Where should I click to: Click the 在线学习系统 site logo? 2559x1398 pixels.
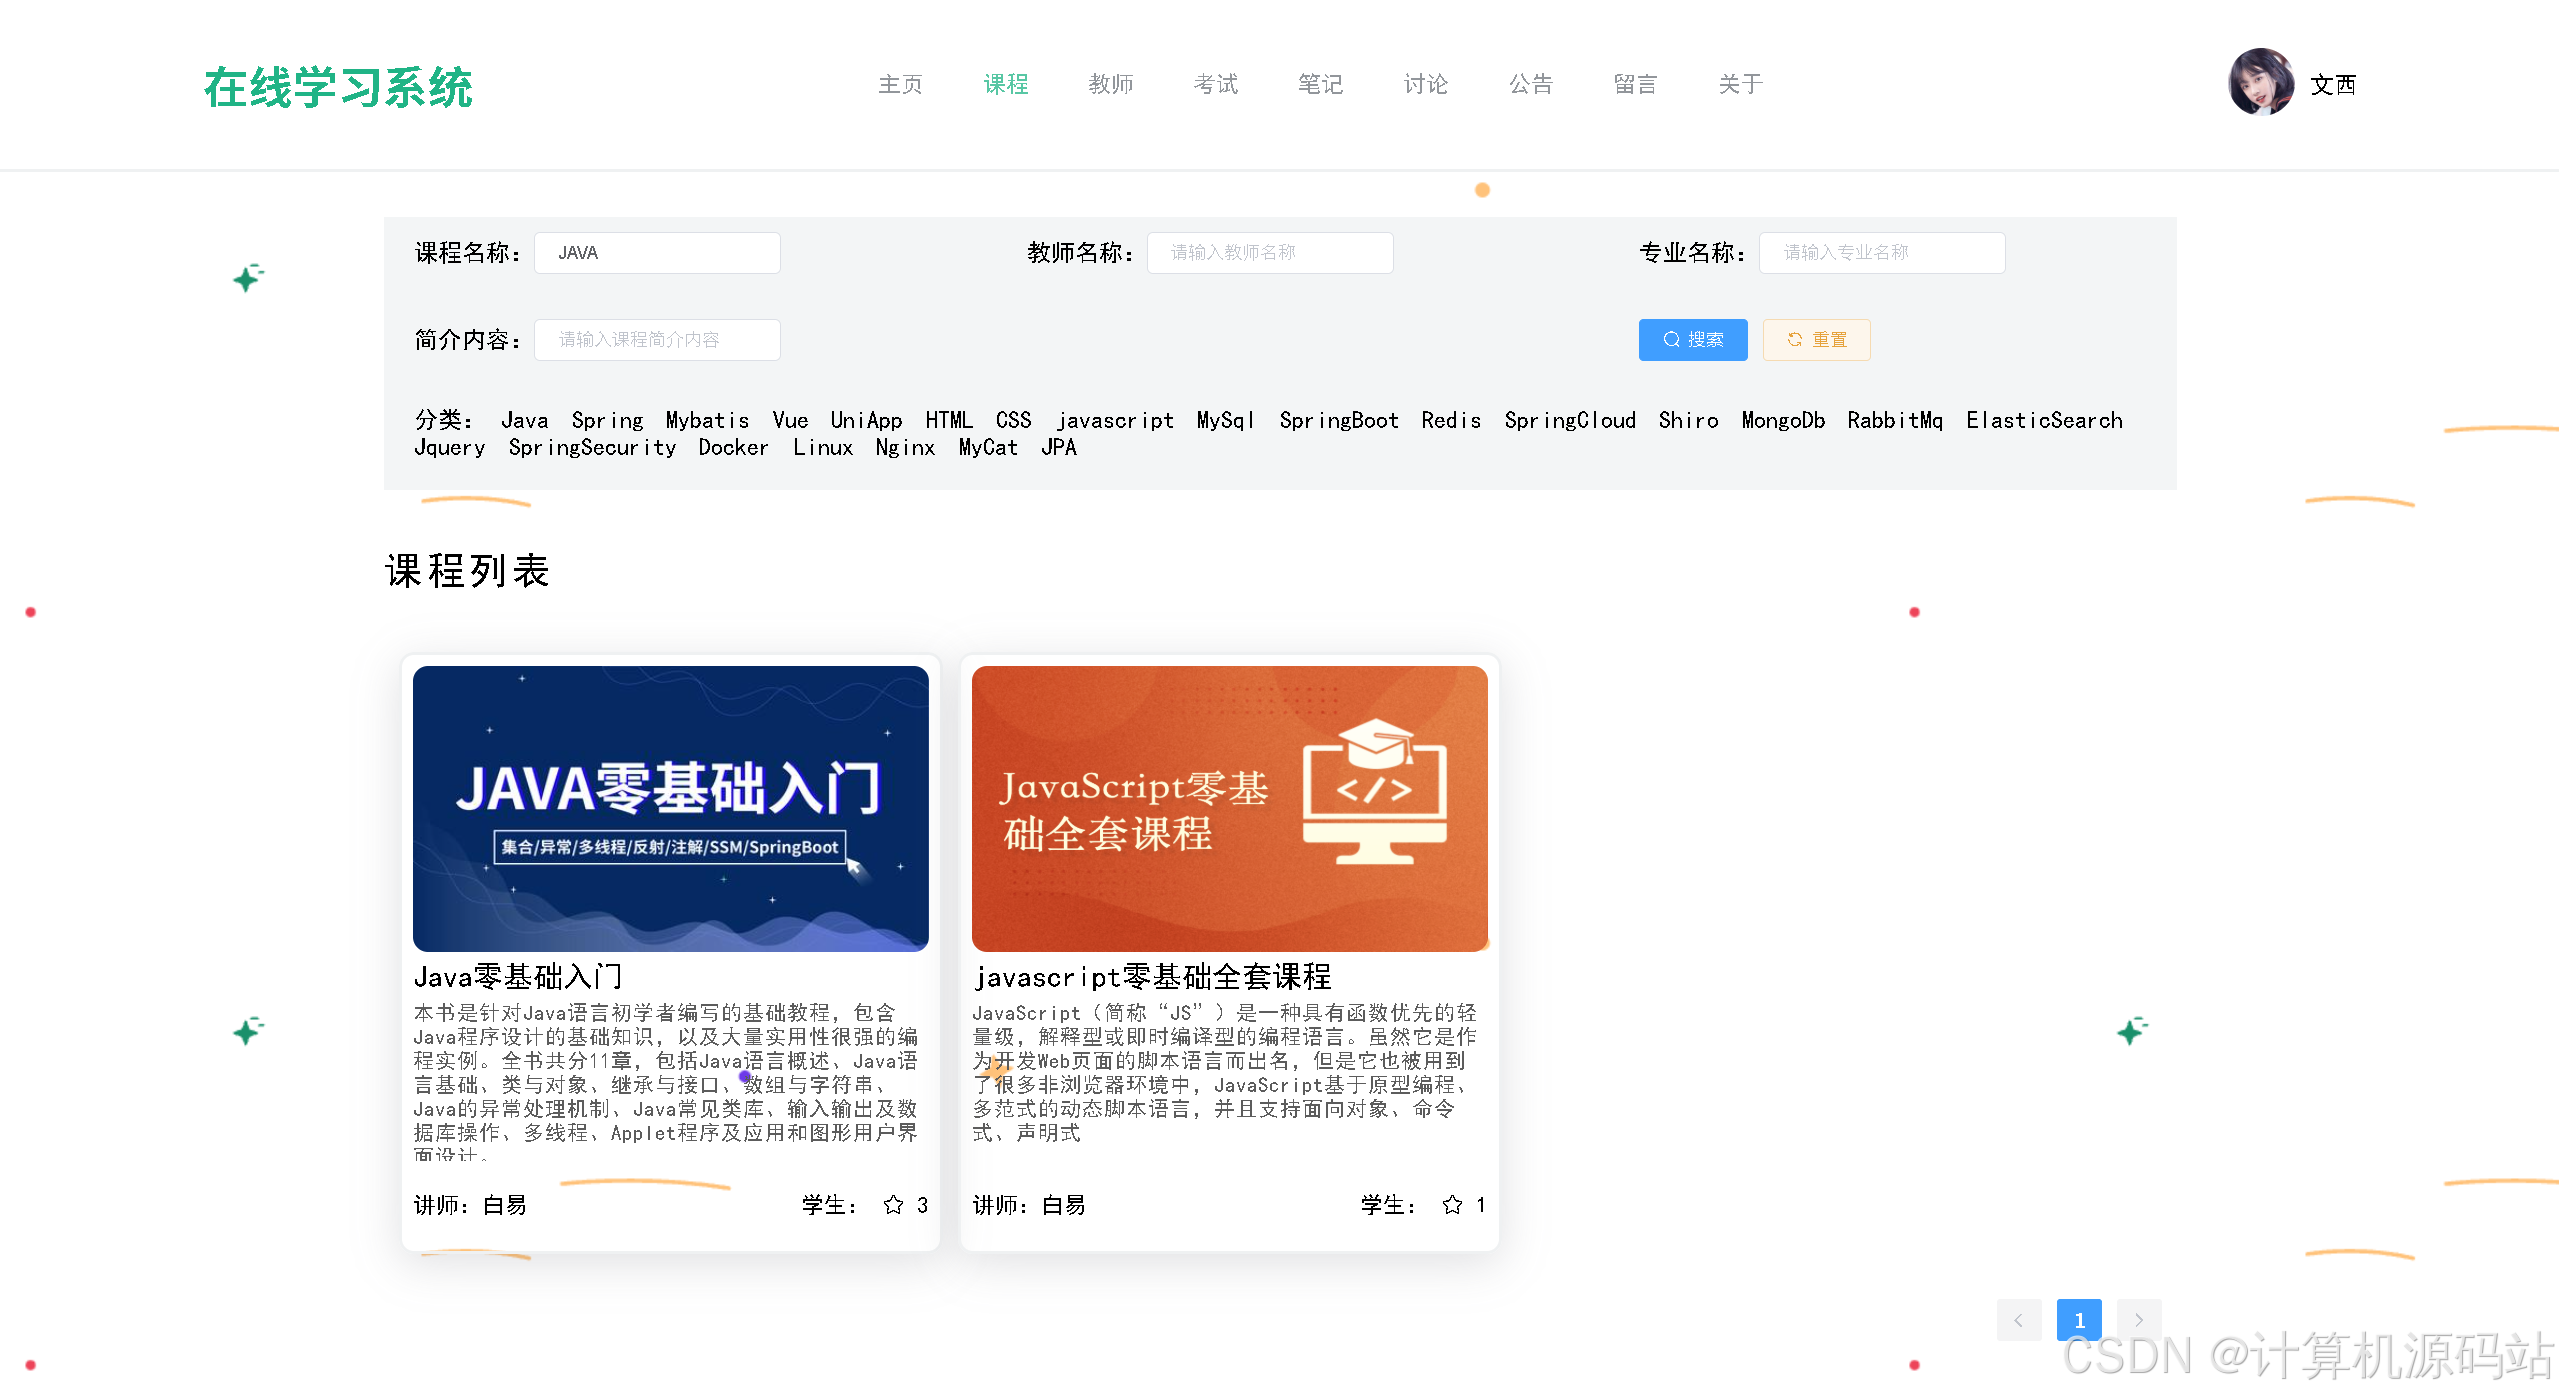pos(339,88)
